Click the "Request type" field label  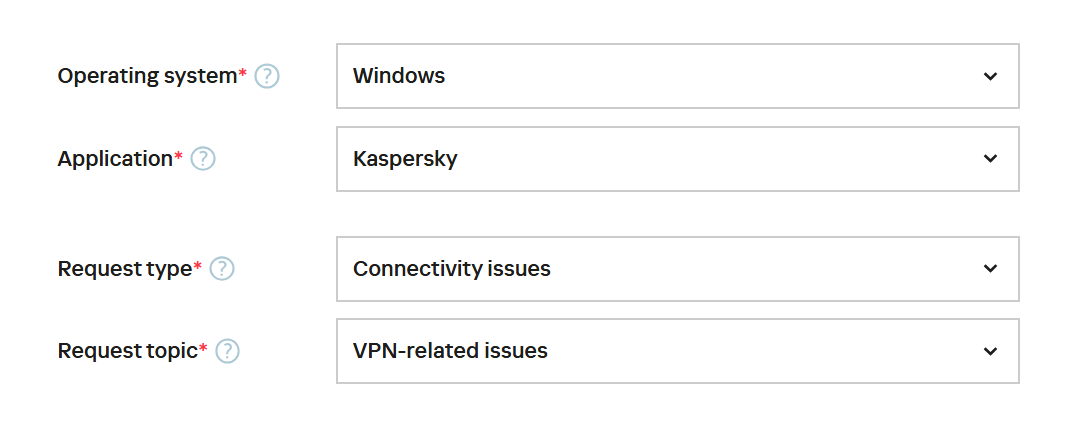tap(125, 269)
